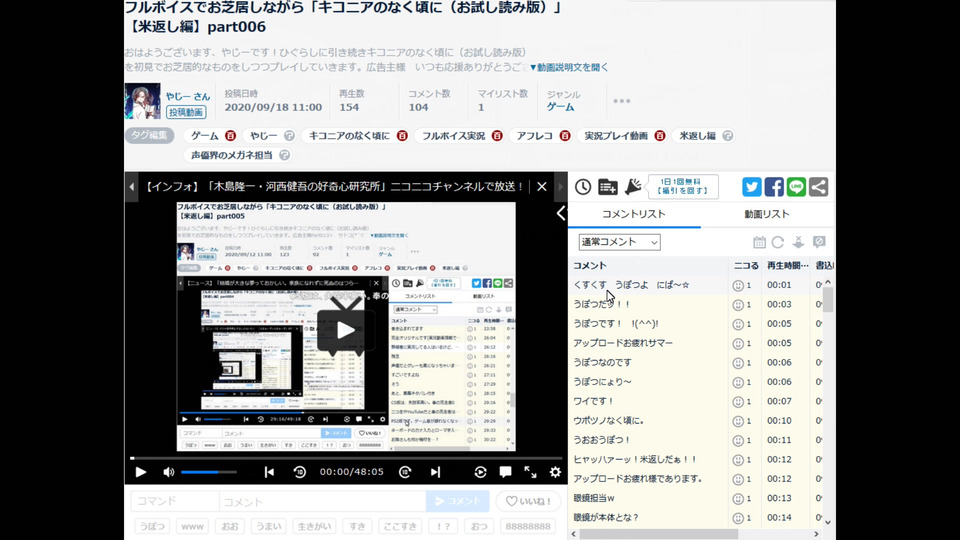Play the video with the play button
The image size is (960, 540).
pyautogui.click(x=141, y=472)
